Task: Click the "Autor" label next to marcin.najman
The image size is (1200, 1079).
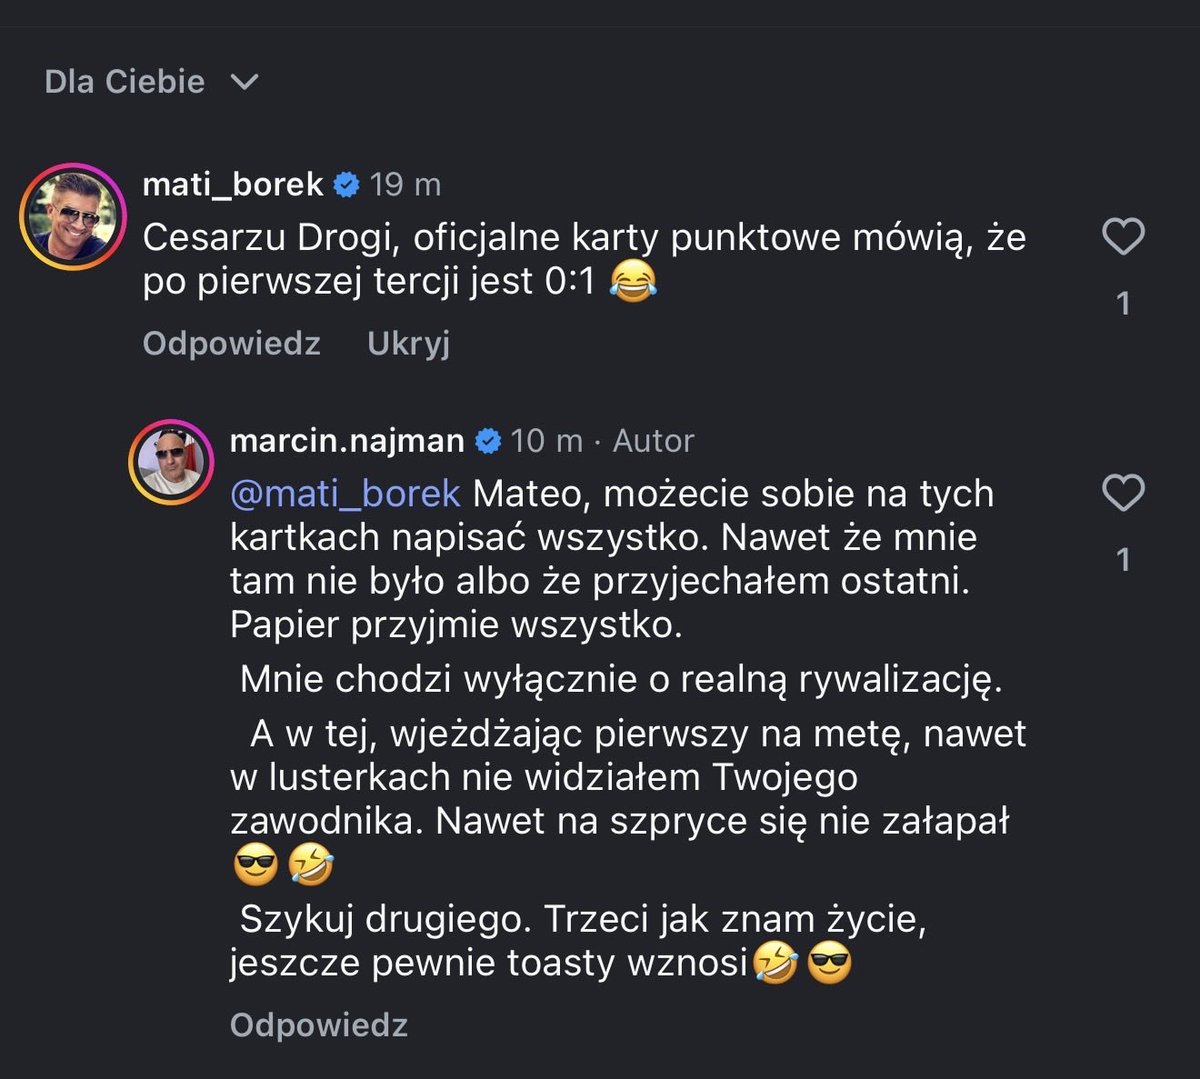Action: click(654, 440)
